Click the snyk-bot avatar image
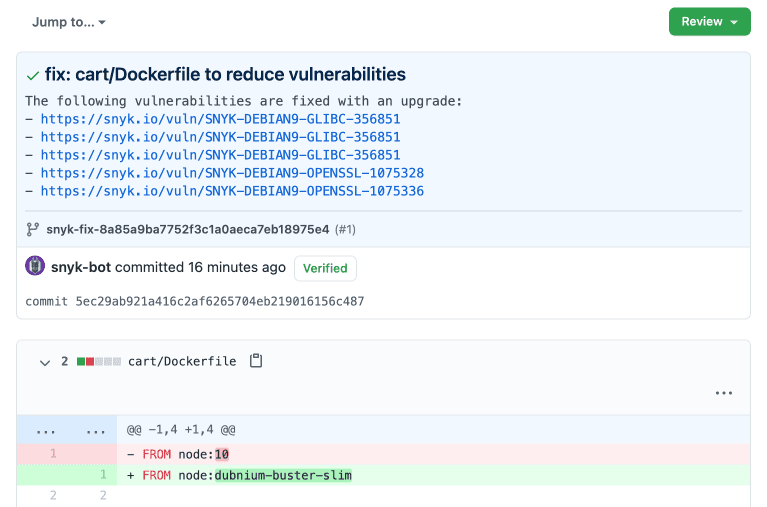The height and width of the screenshot is (507, 767). coord(35,267)
